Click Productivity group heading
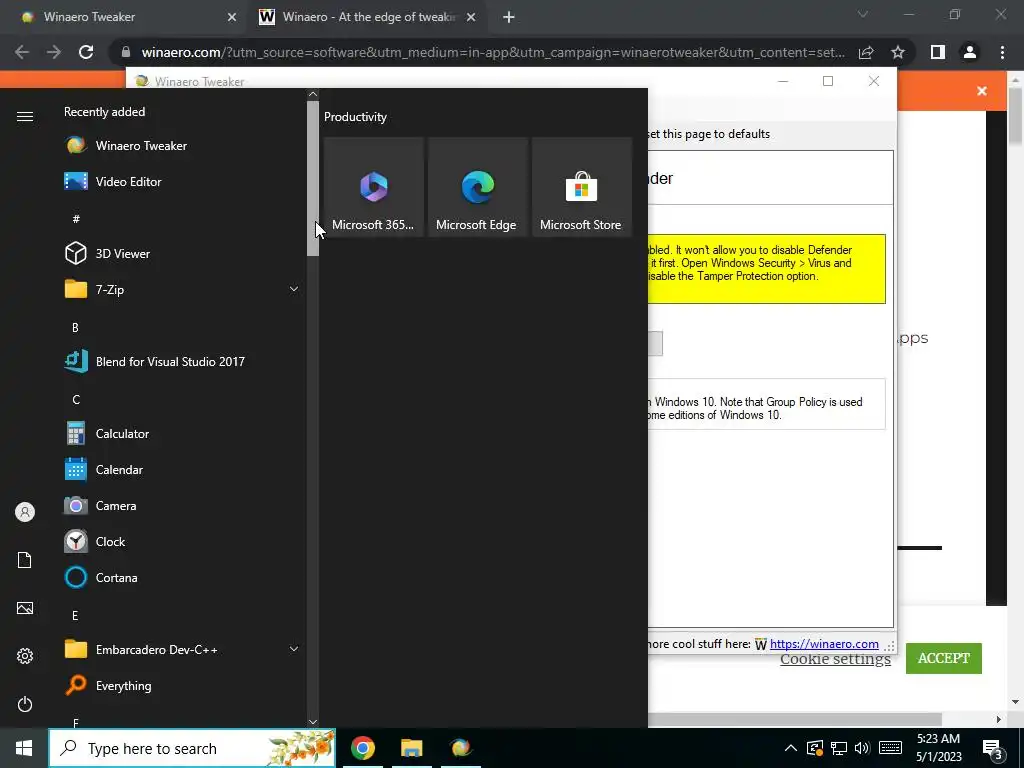1024x768 pixels. click(x=355, y=117)
